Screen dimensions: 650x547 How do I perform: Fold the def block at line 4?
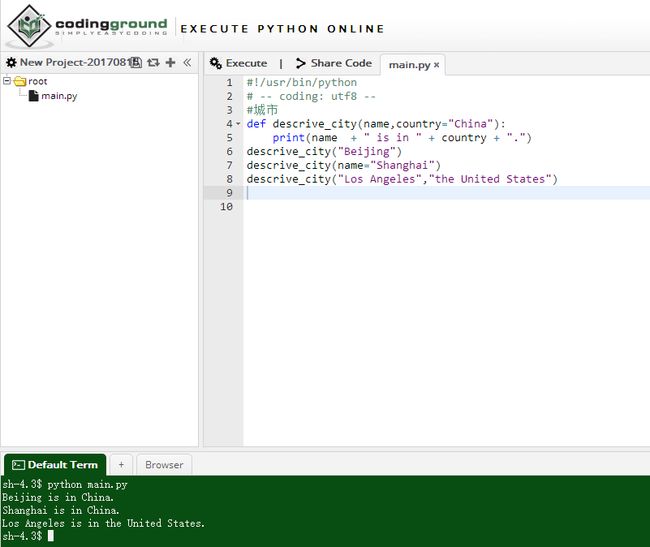[238, 124]
